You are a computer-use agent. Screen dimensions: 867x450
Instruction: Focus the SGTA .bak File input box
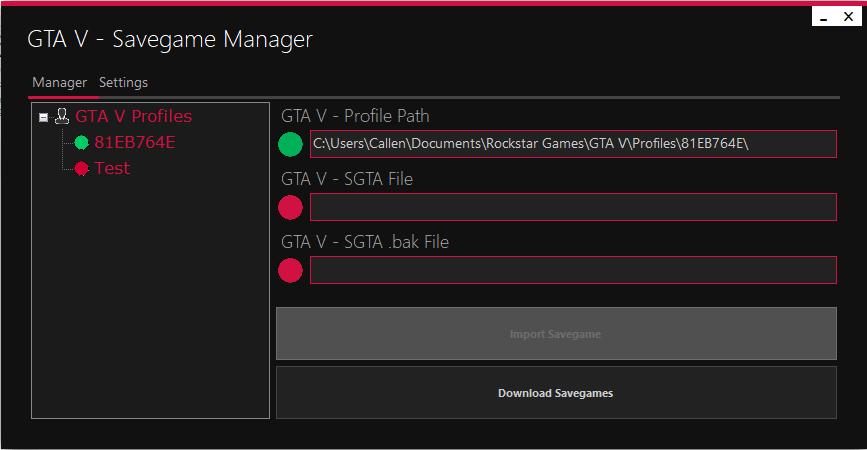(572, 270)
